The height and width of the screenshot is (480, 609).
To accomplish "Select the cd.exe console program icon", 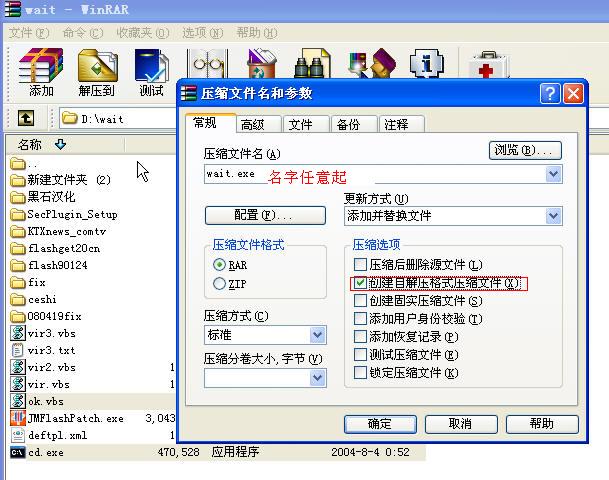I will click(17, 452).
